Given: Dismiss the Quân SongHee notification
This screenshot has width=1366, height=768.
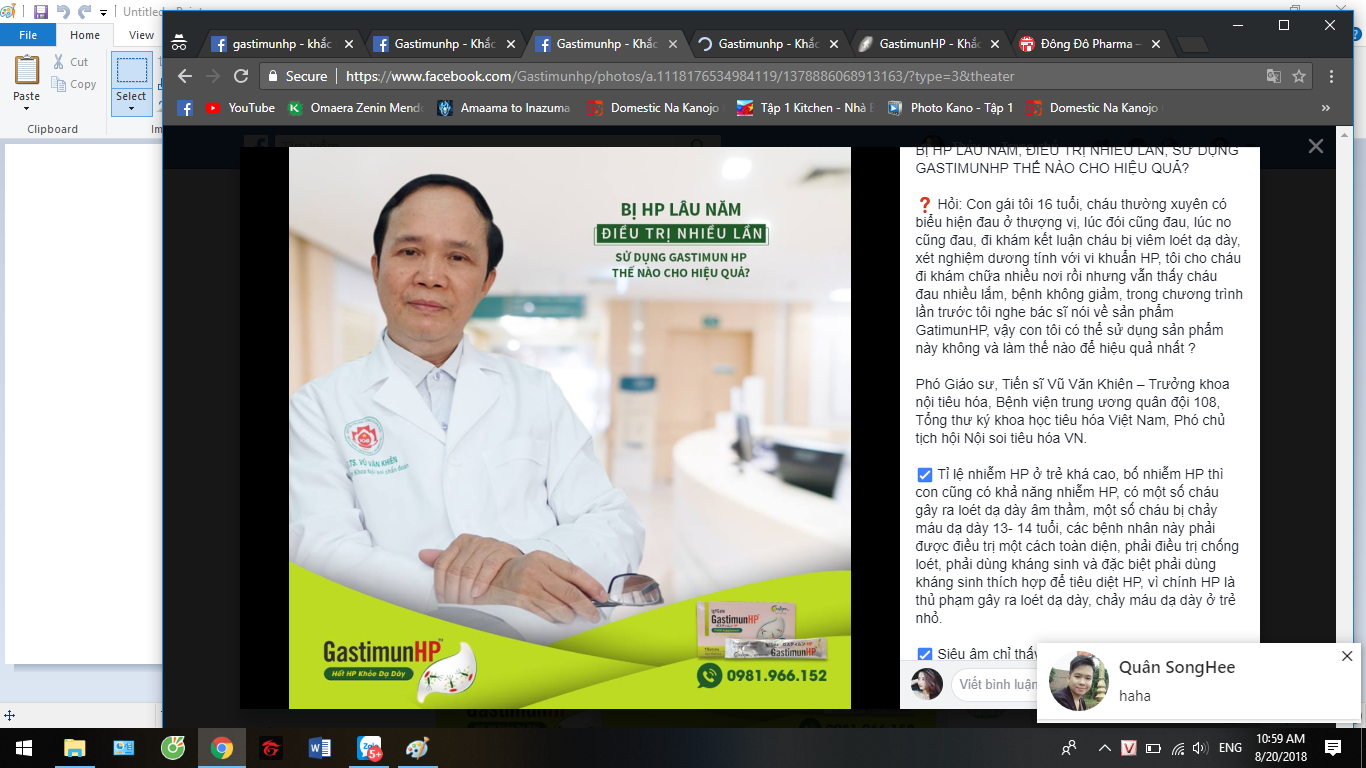Looking at the screenshot, I should tap(1347, 656).
